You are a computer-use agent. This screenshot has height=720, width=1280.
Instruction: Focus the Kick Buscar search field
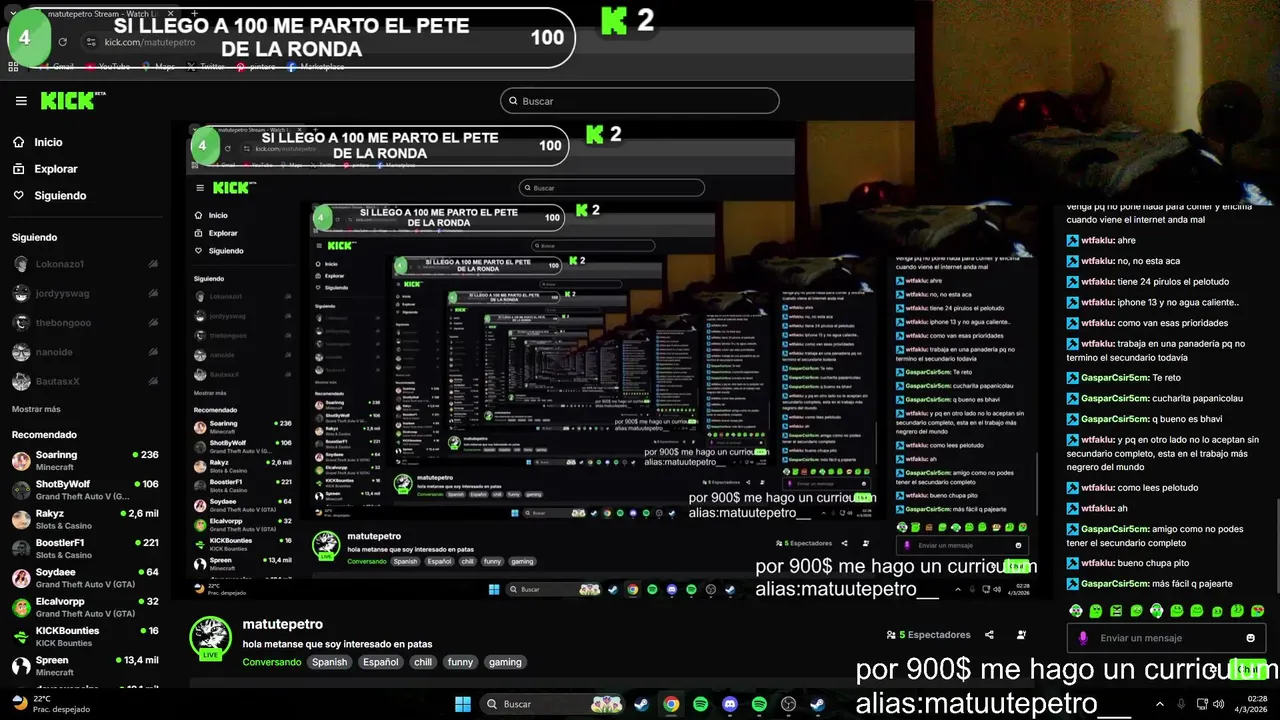click(640, 101)
